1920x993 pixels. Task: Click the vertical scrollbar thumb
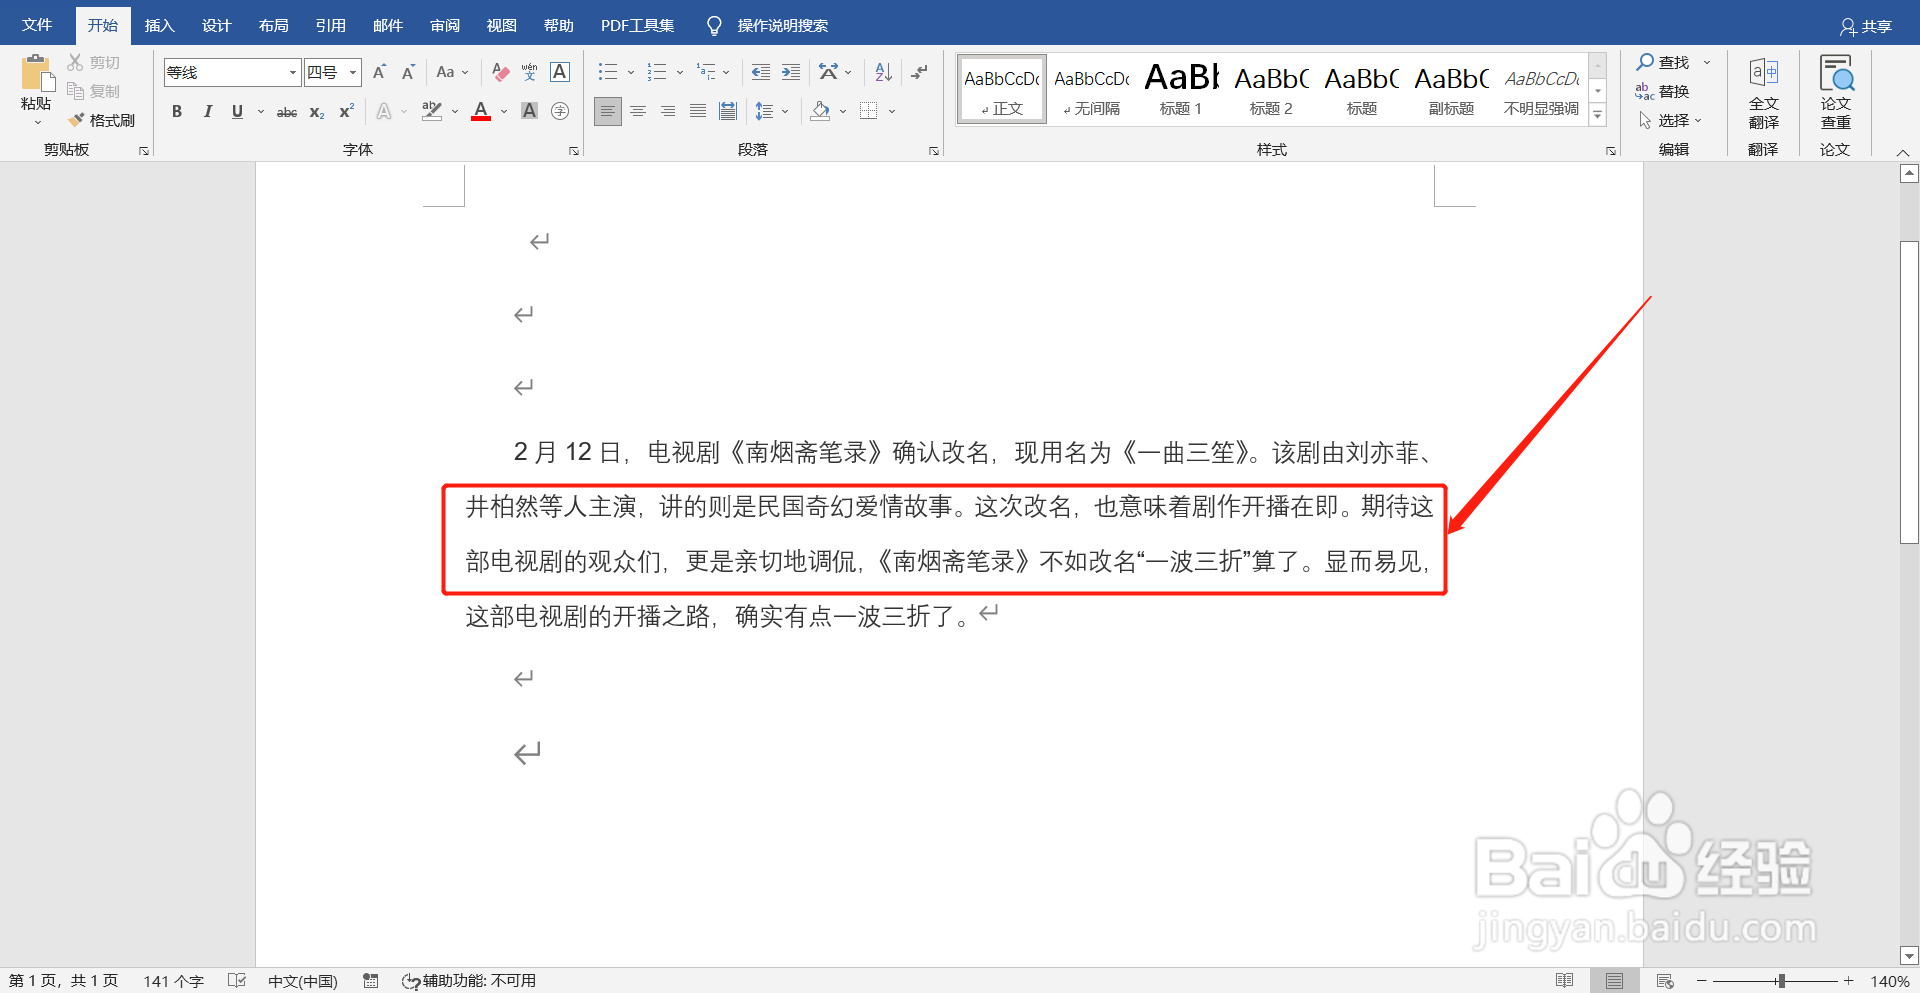pyautogui.click(x=1909, y=392)
